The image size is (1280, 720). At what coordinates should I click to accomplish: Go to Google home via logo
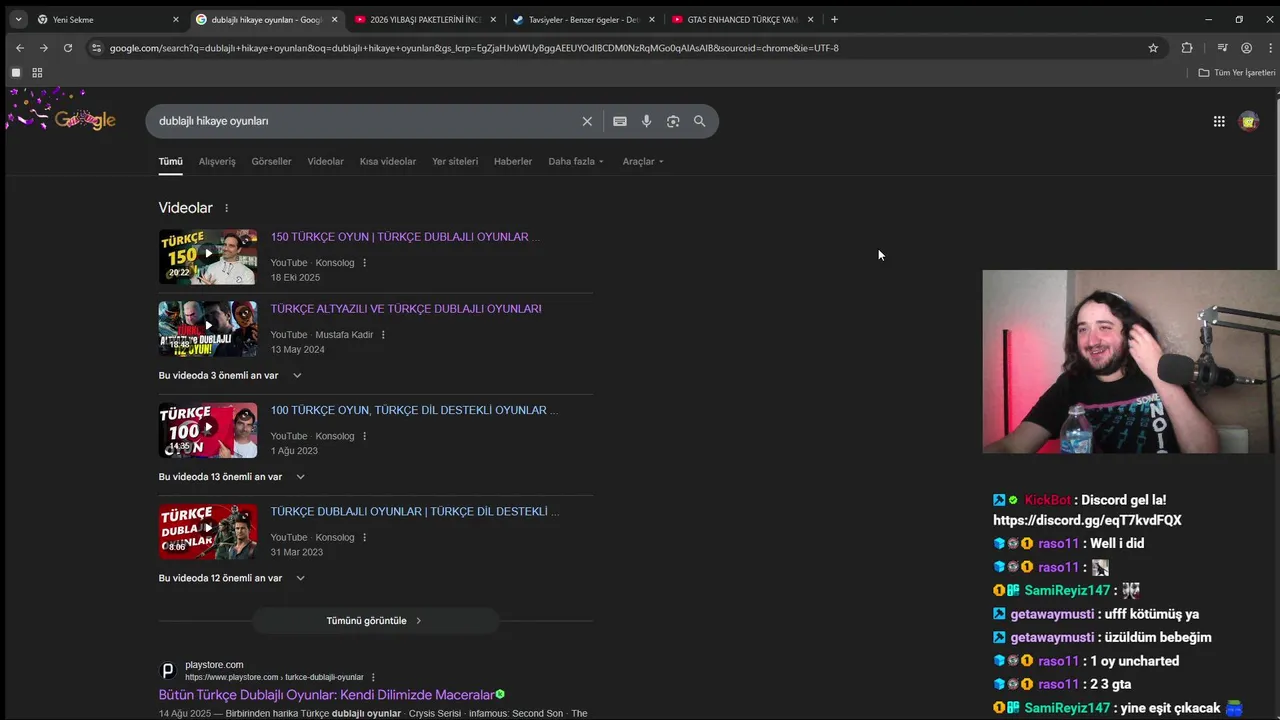(85, 120)
